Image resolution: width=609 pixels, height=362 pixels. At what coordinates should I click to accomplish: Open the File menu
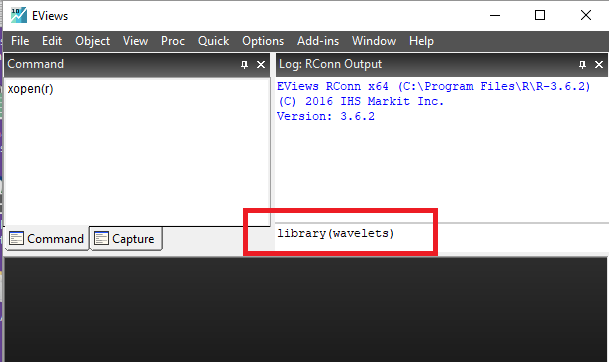pos(20,41)
